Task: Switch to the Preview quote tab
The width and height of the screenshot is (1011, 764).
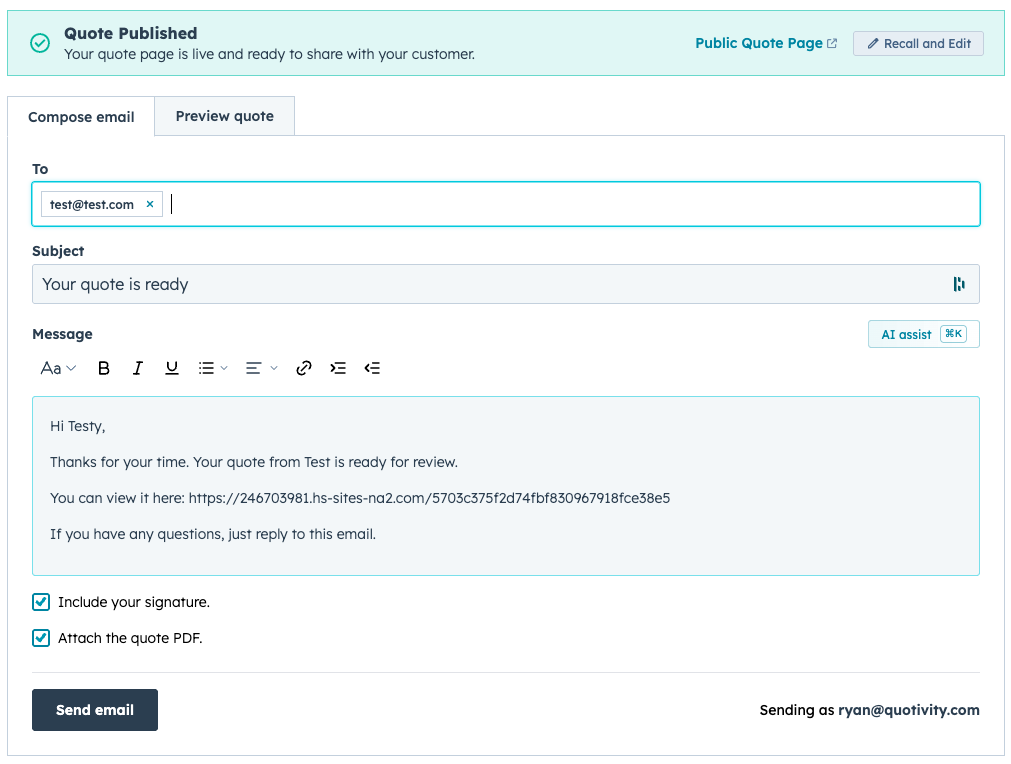Action: tap(224, 116)
